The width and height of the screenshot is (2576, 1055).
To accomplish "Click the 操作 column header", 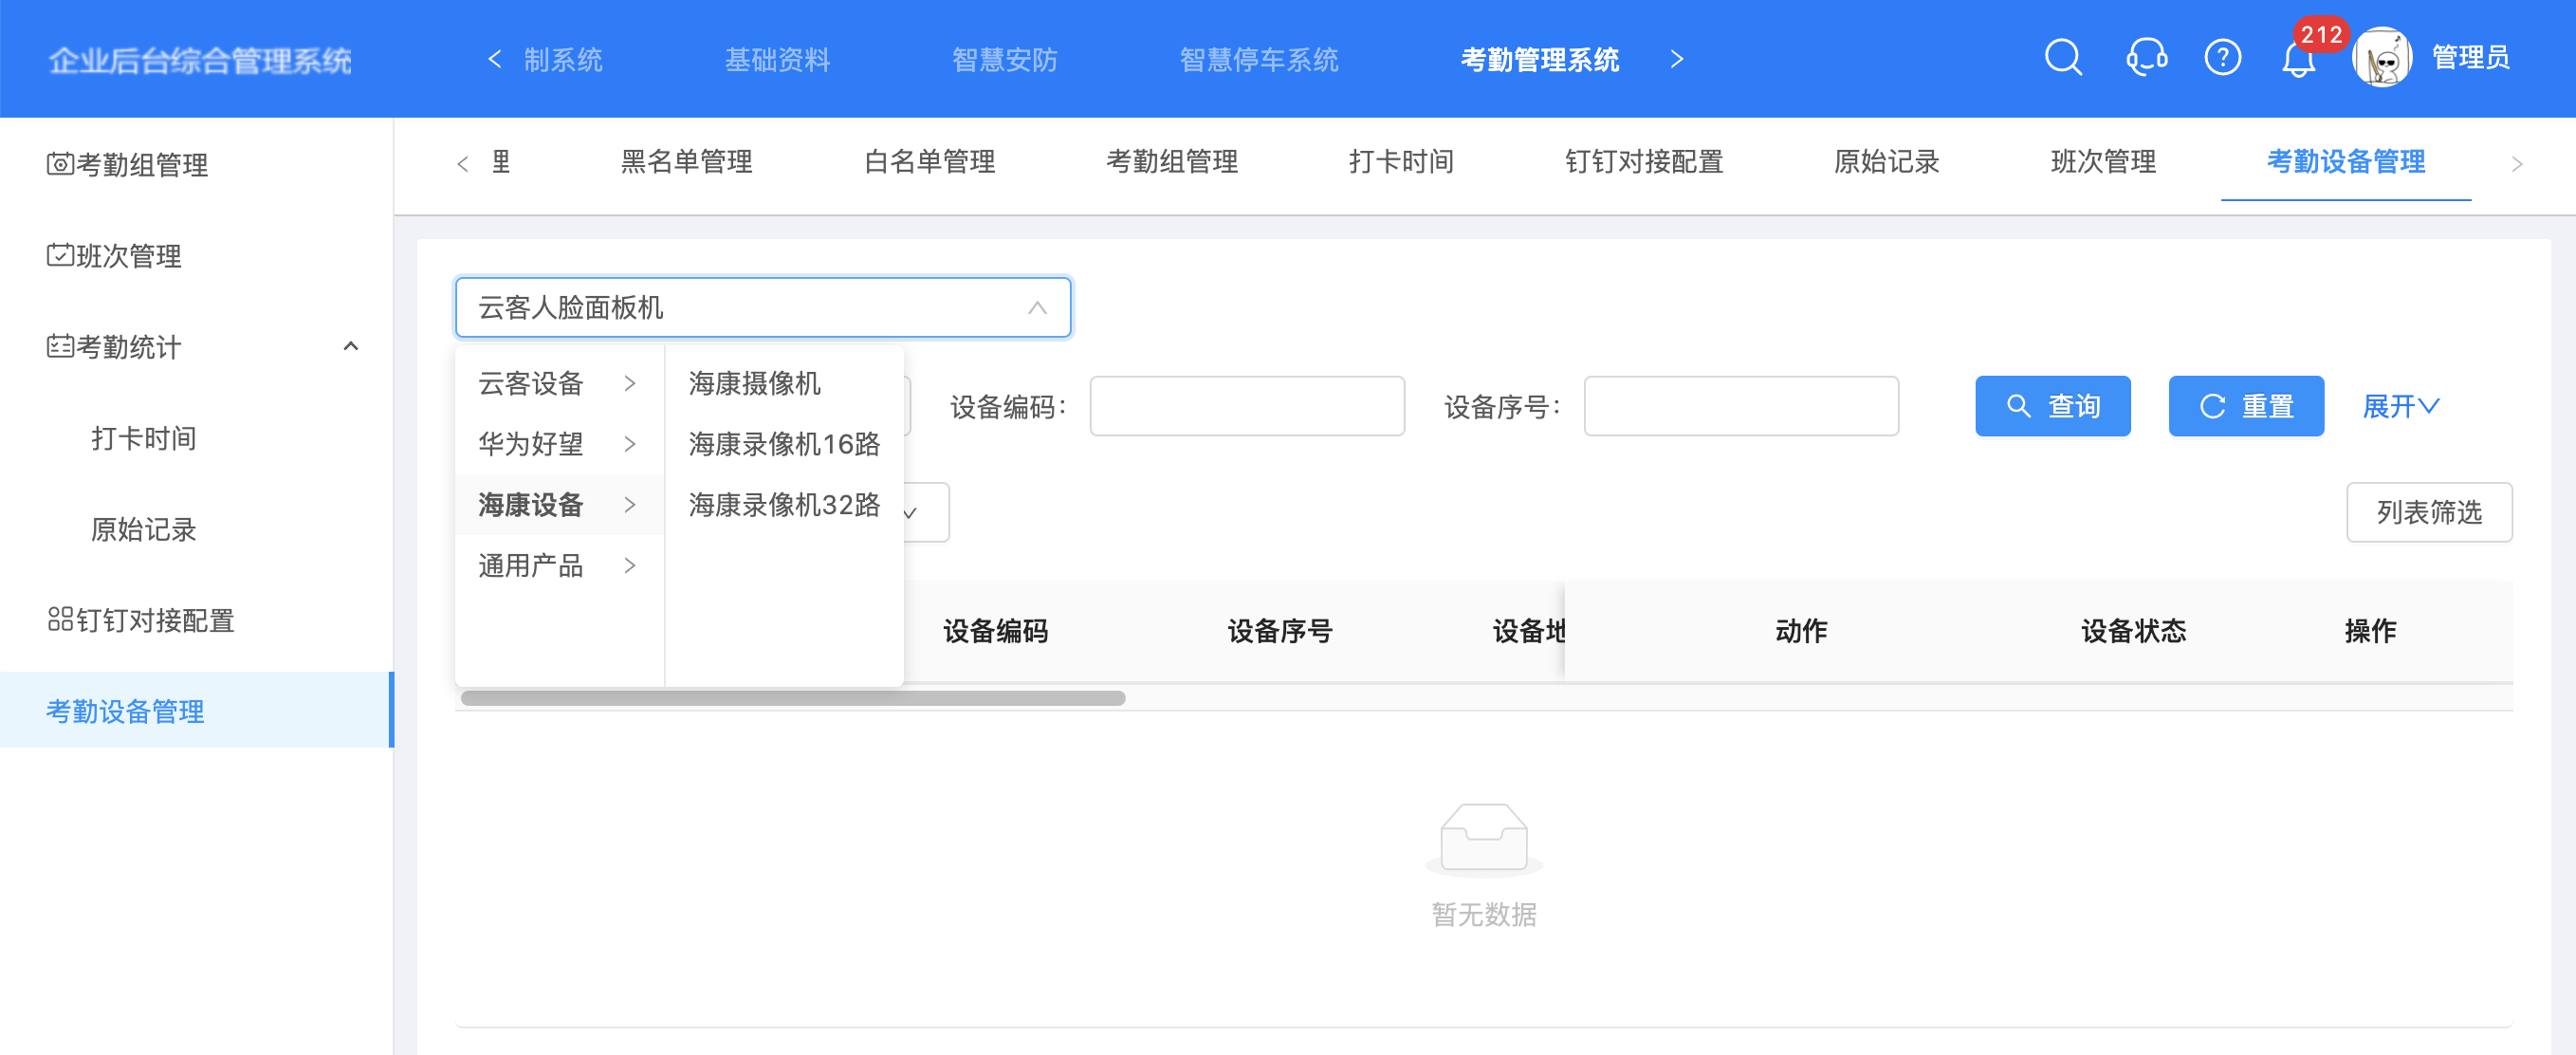I will (x=2370, y=631).
